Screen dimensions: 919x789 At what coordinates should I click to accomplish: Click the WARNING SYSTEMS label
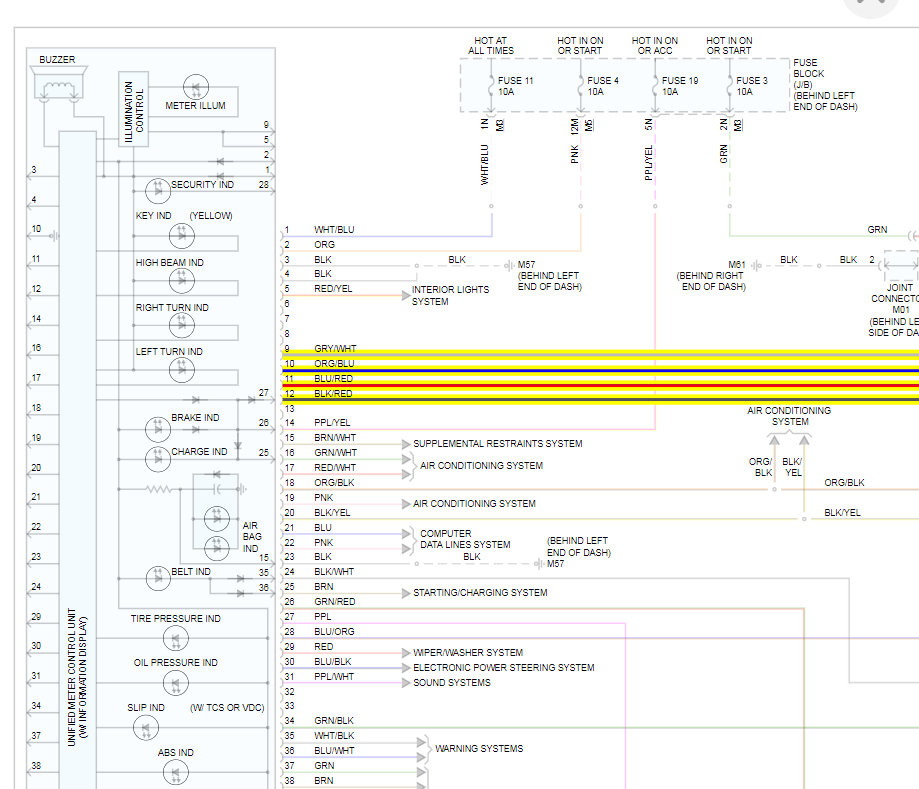(479, 749)
